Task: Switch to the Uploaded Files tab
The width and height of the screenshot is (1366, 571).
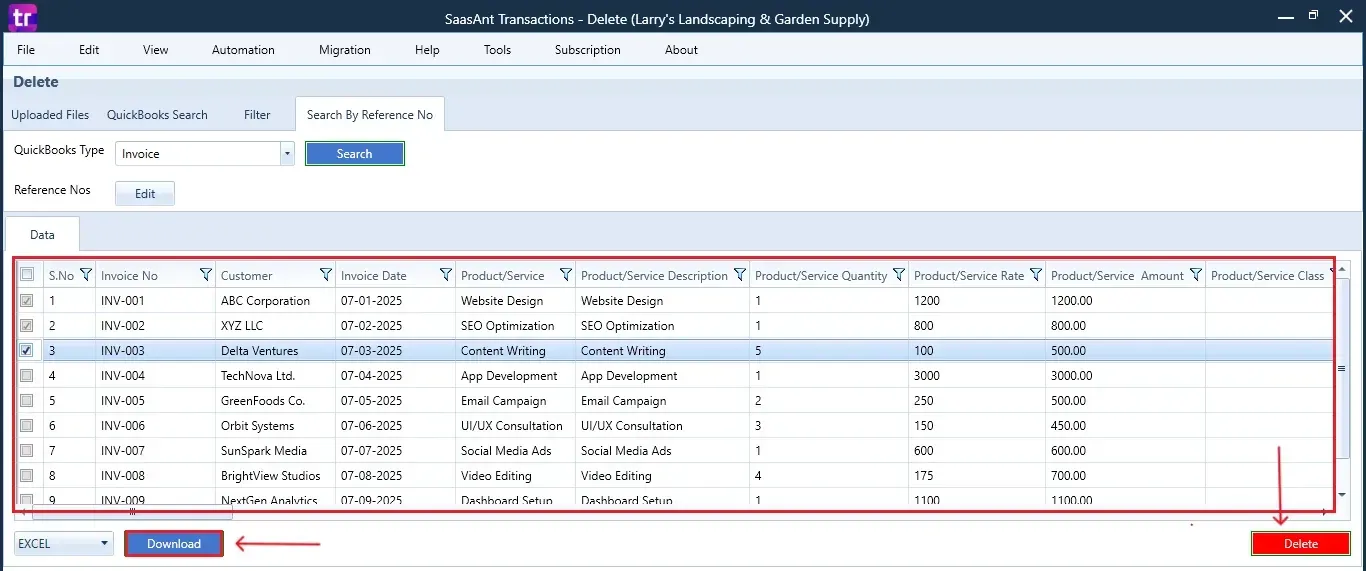Action: point(50,115)
